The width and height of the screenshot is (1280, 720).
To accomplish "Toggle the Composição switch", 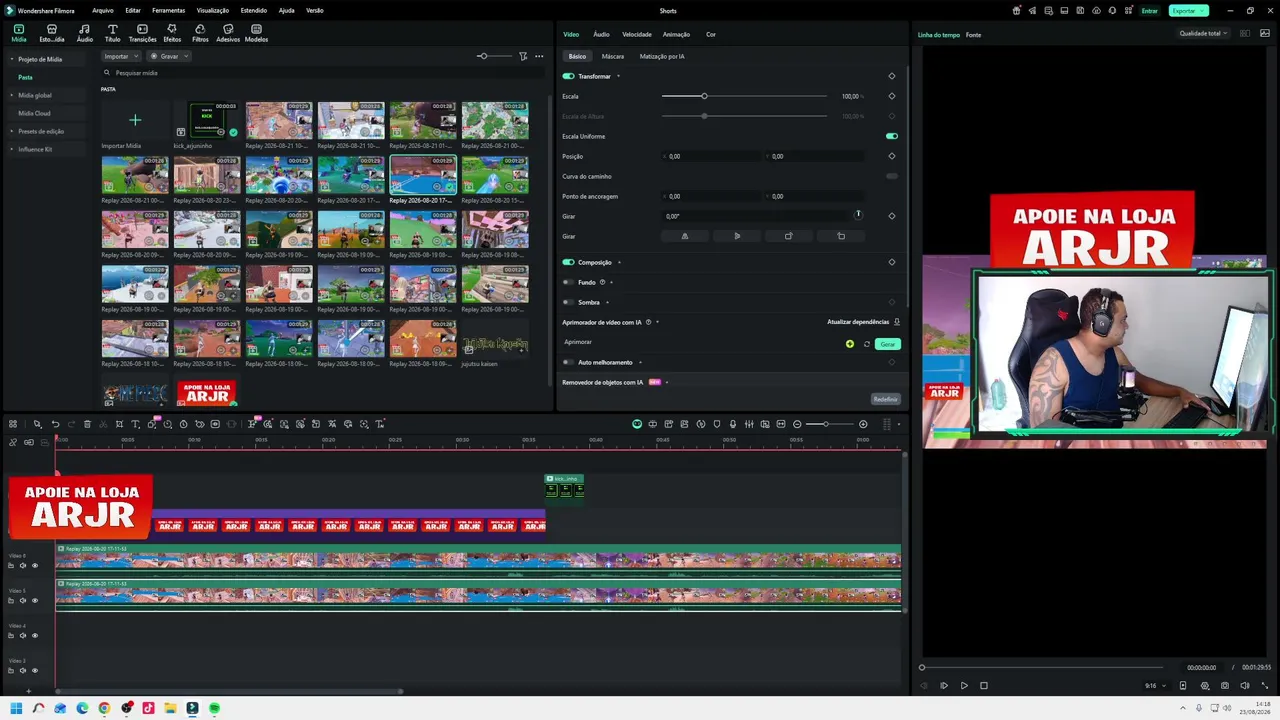I will 568,262.
